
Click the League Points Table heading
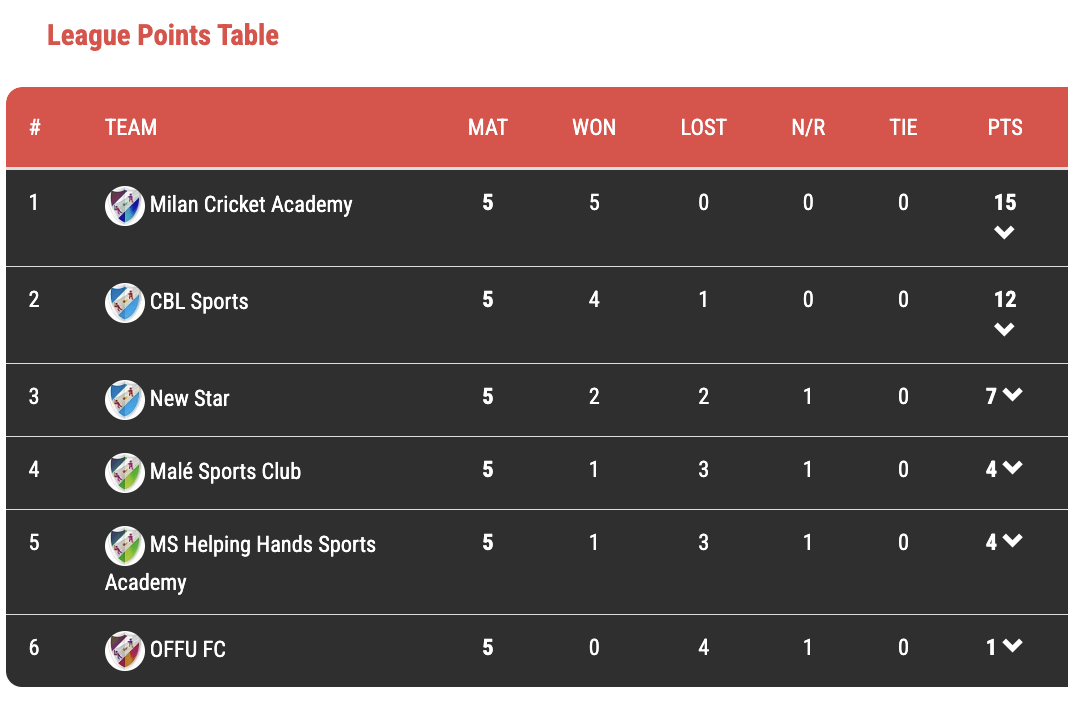tap(163, 36)
